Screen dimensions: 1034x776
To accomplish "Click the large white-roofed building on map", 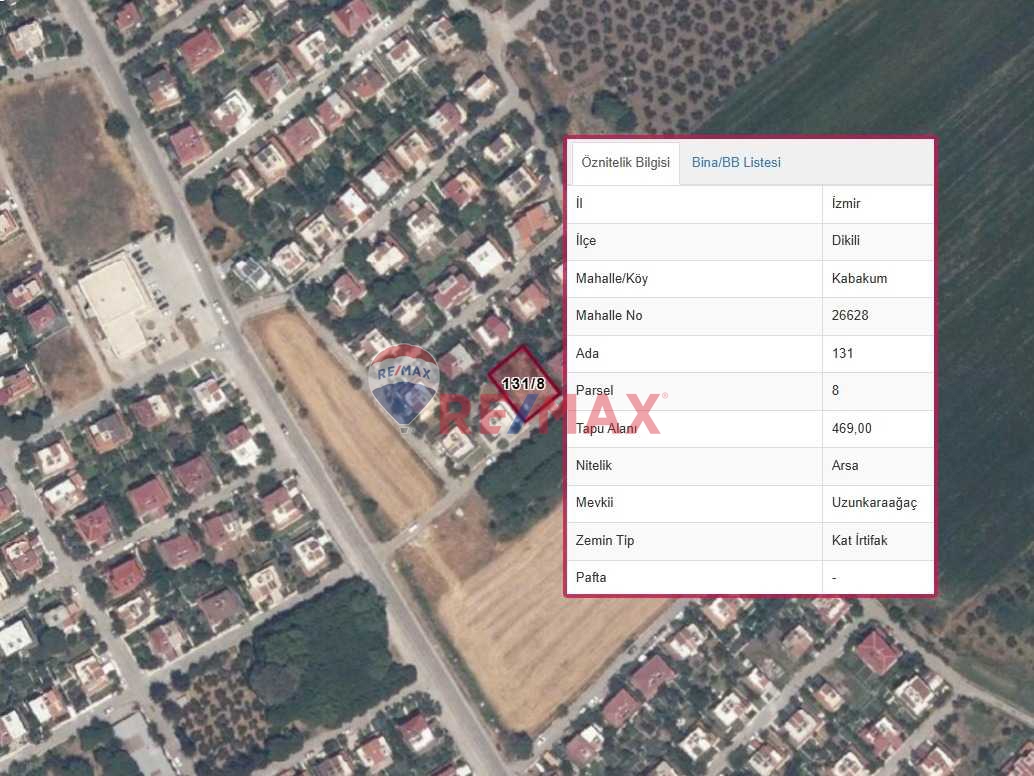I will tap(116, 302).
